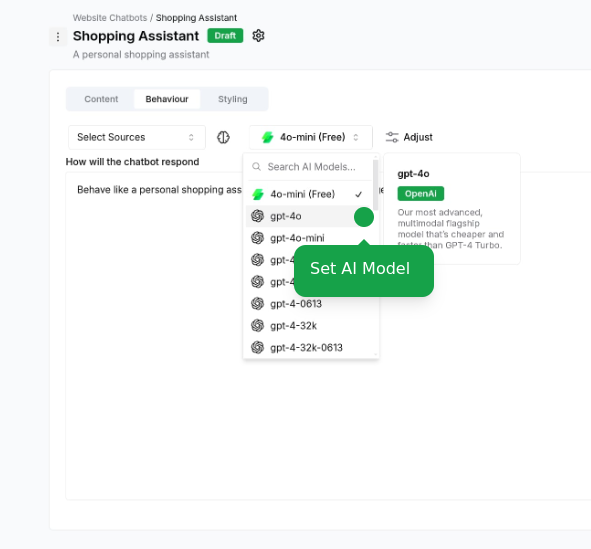Click the OpenAI provider badge
This screenshot has height=549, width=591.
pyautogui.click(x=421, y=194)
